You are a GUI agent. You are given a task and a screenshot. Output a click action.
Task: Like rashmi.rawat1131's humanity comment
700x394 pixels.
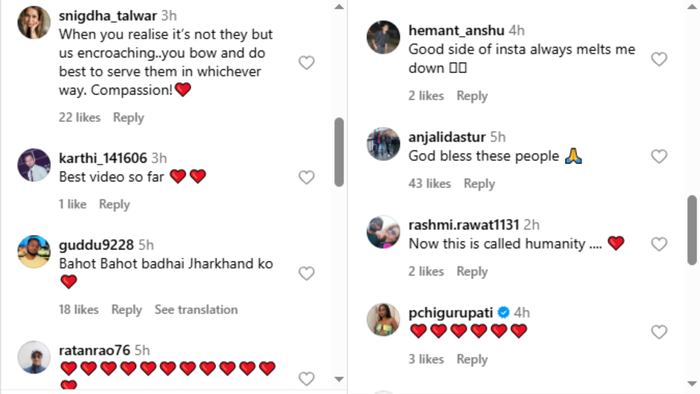click(x=659, y=244)
